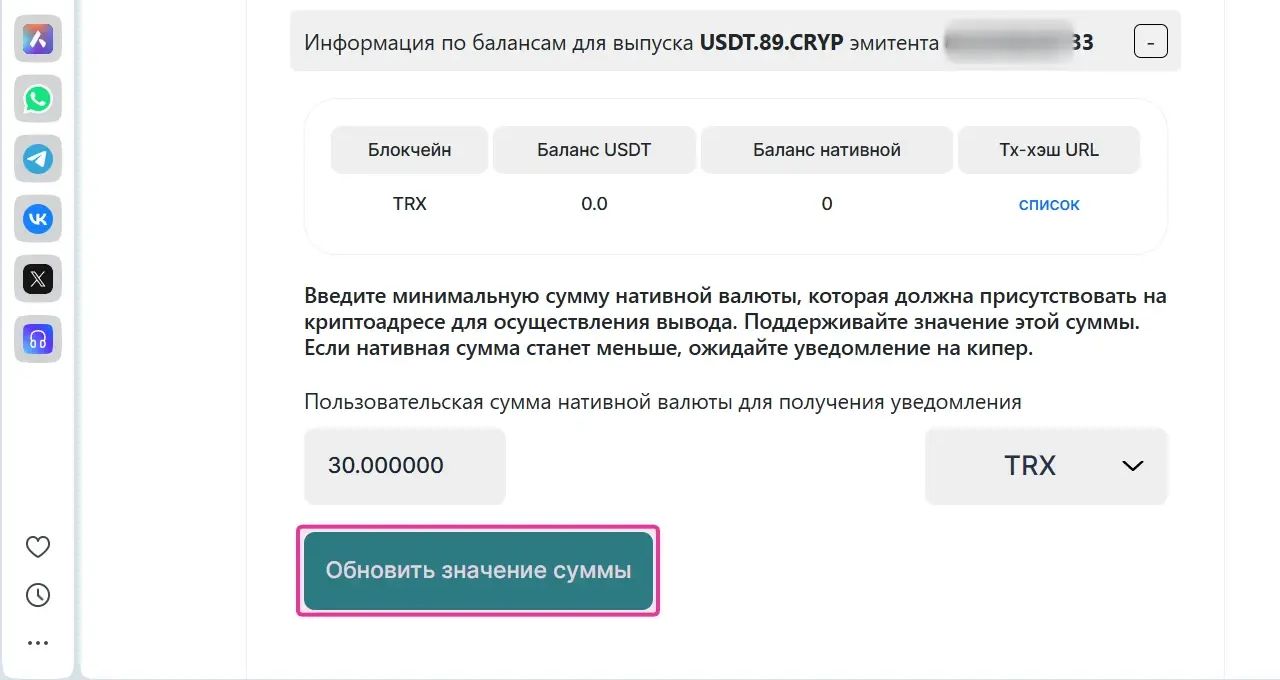Open X (Twitter) in sidebar
1280x680 pixels.
[38, 279]
